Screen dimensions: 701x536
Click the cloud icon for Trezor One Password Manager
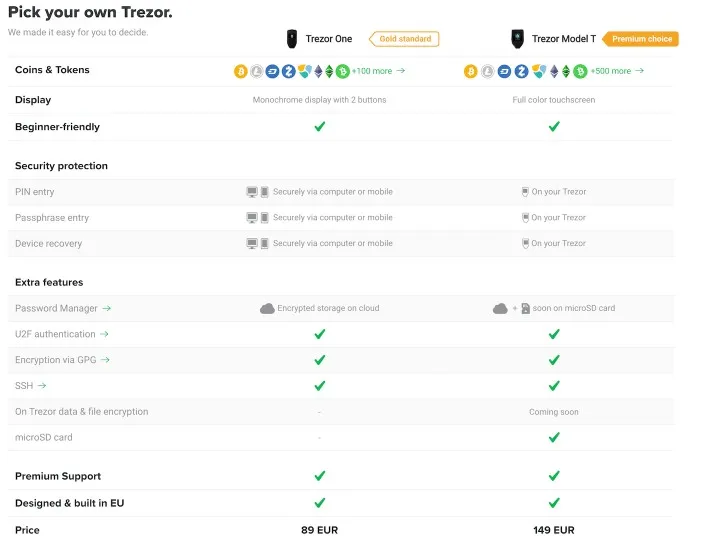coord(267,308)
